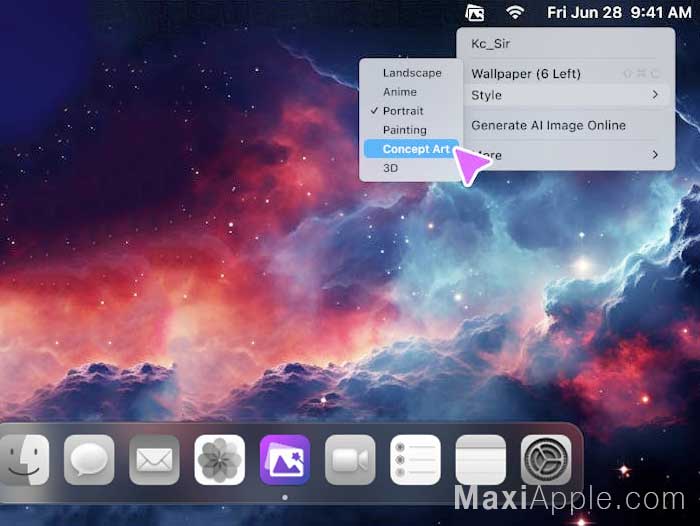The image size is (700, 526).
Task: Select the checked Portrait style
Action: [x=411, y=111]
